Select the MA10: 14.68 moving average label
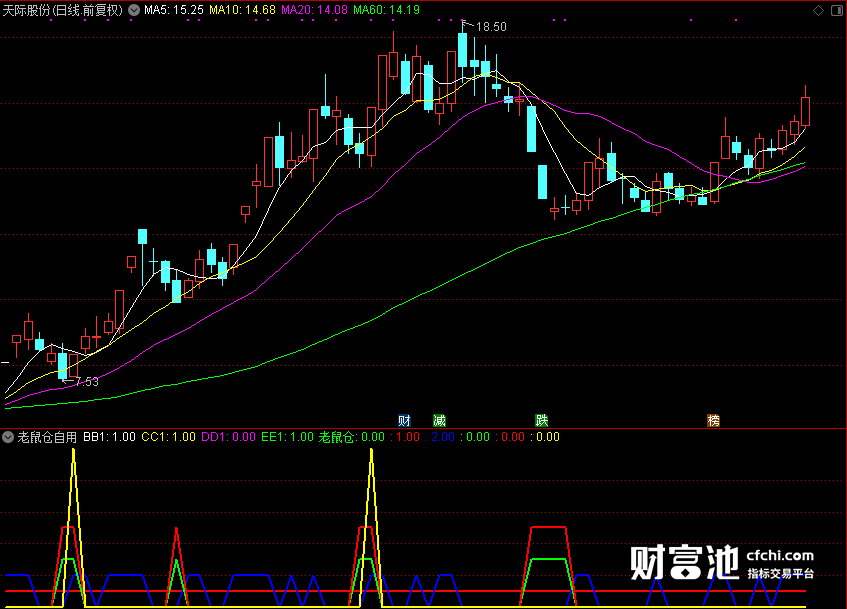This screenshot has height=609, width=847. coord(242,10)
